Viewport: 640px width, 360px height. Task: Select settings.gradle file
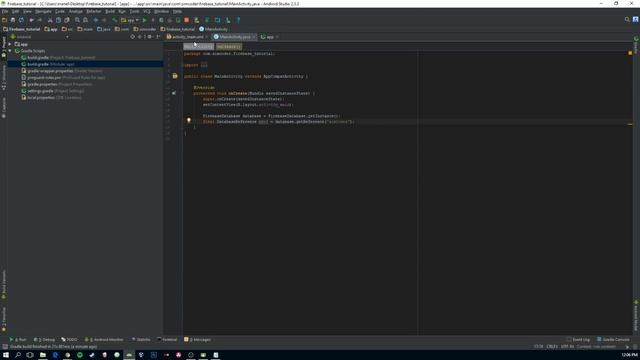[53, 91]
